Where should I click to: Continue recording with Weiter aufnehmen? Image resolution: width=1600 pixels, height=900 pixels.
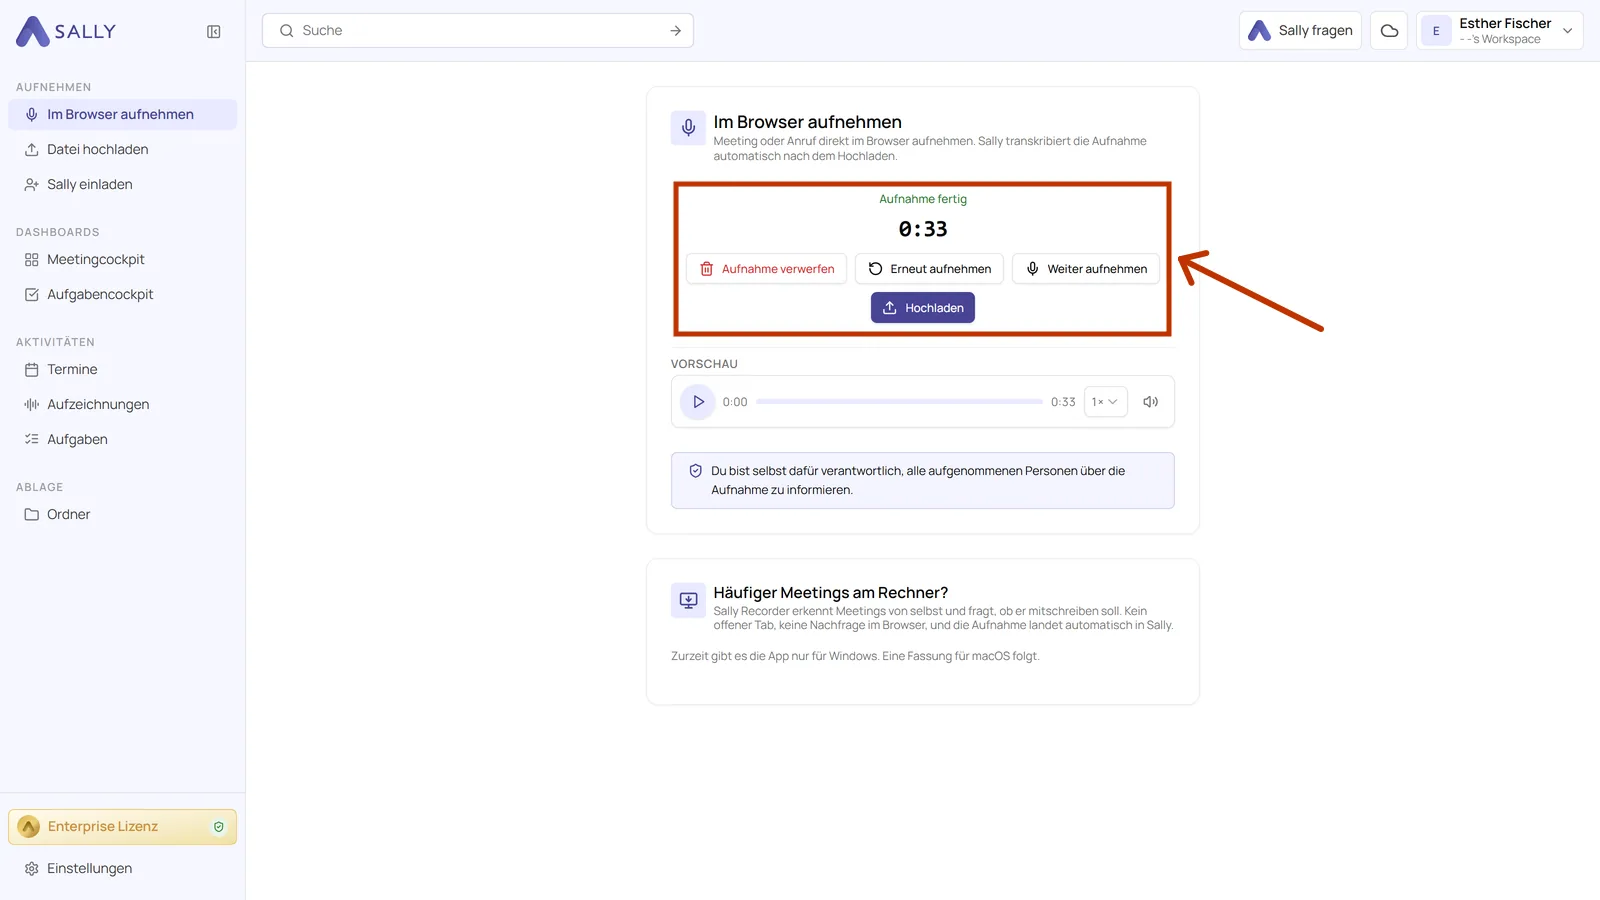click(1086, 269)
